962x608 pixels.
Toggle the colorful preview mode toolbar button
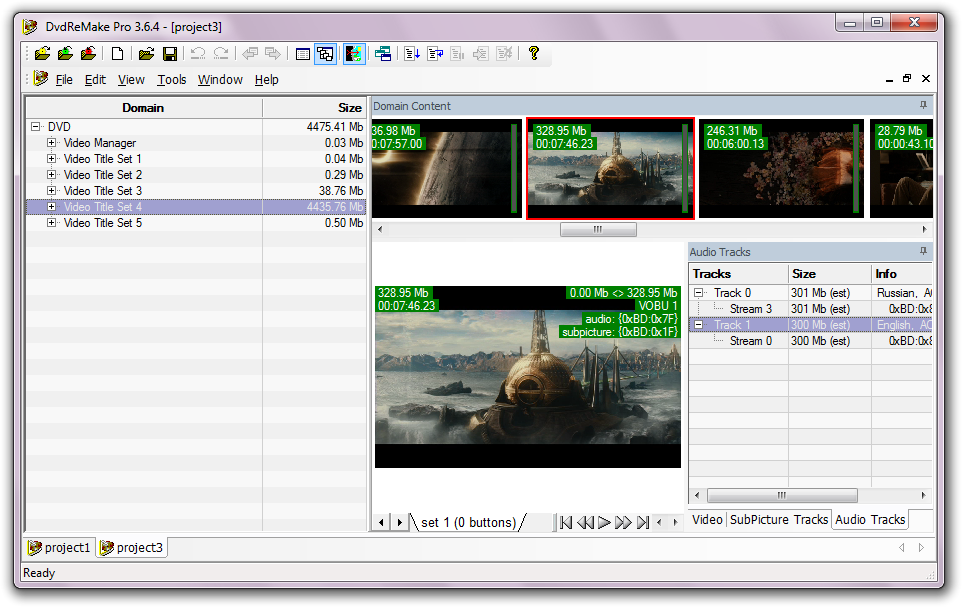[354, 54]
